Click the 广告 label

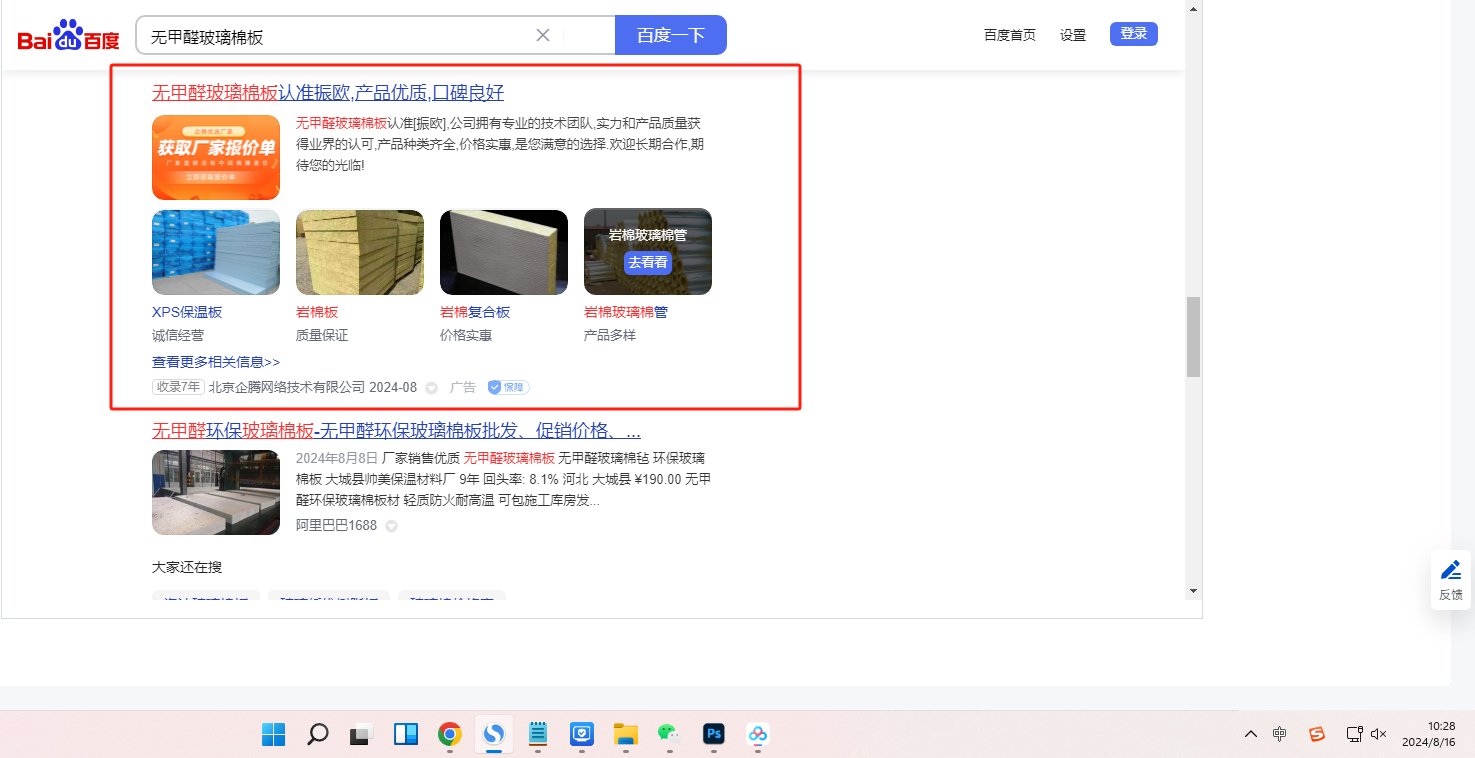tap(463, 387)
